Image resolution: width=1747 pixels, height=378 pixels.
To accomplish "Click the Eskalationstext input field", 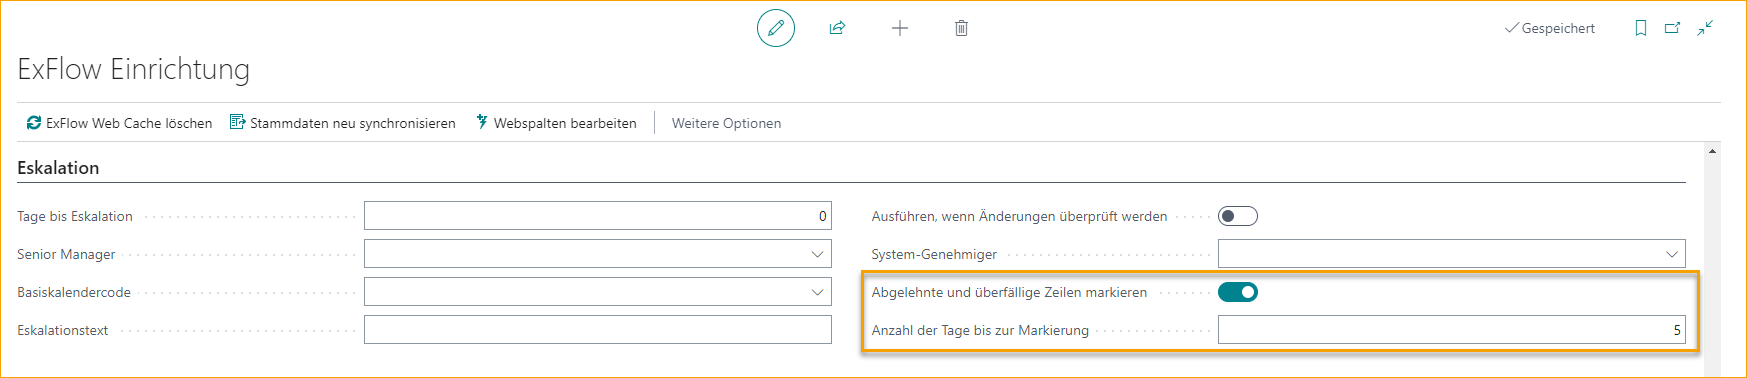I will click(598, 330).
